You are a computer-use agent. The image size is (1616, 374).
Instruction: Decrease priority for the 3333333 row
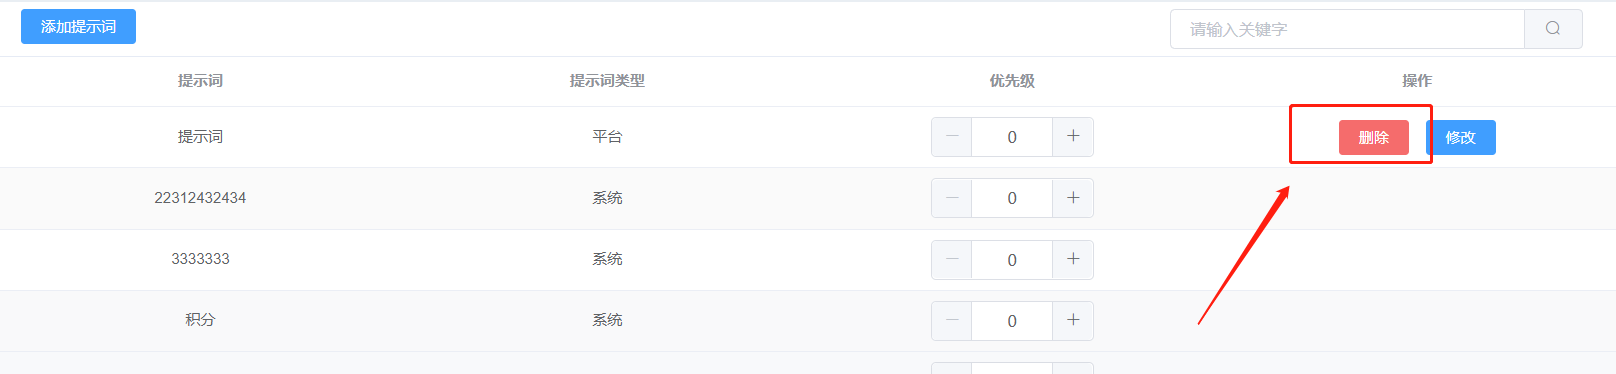[952, 260]
